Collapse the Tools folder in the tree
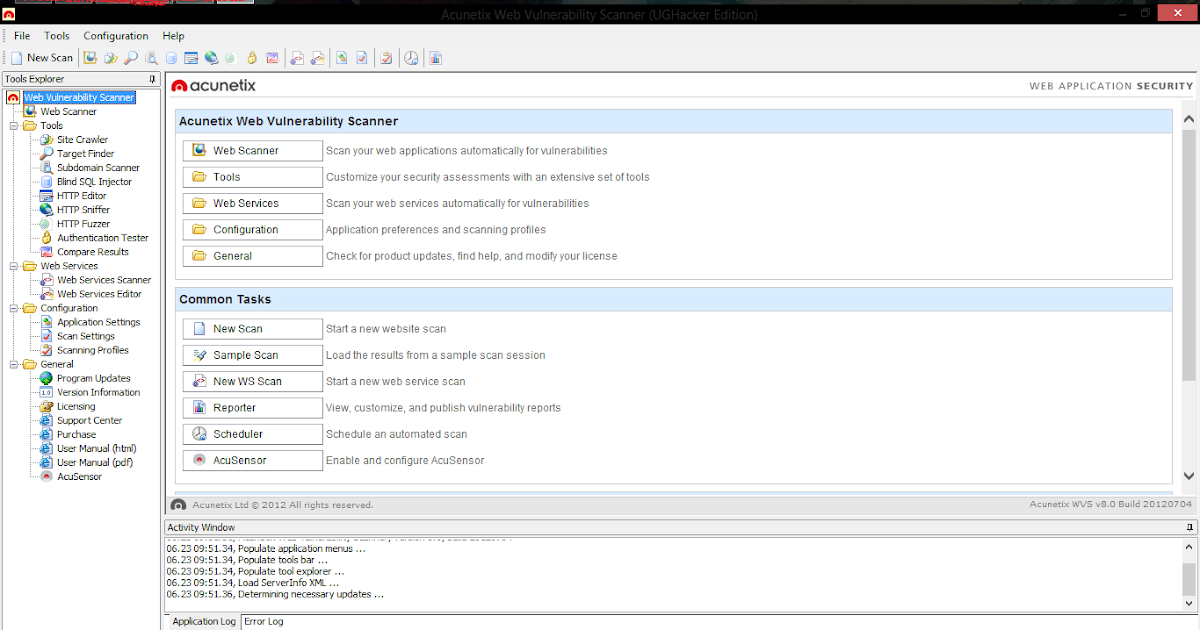 pos(13,126)
